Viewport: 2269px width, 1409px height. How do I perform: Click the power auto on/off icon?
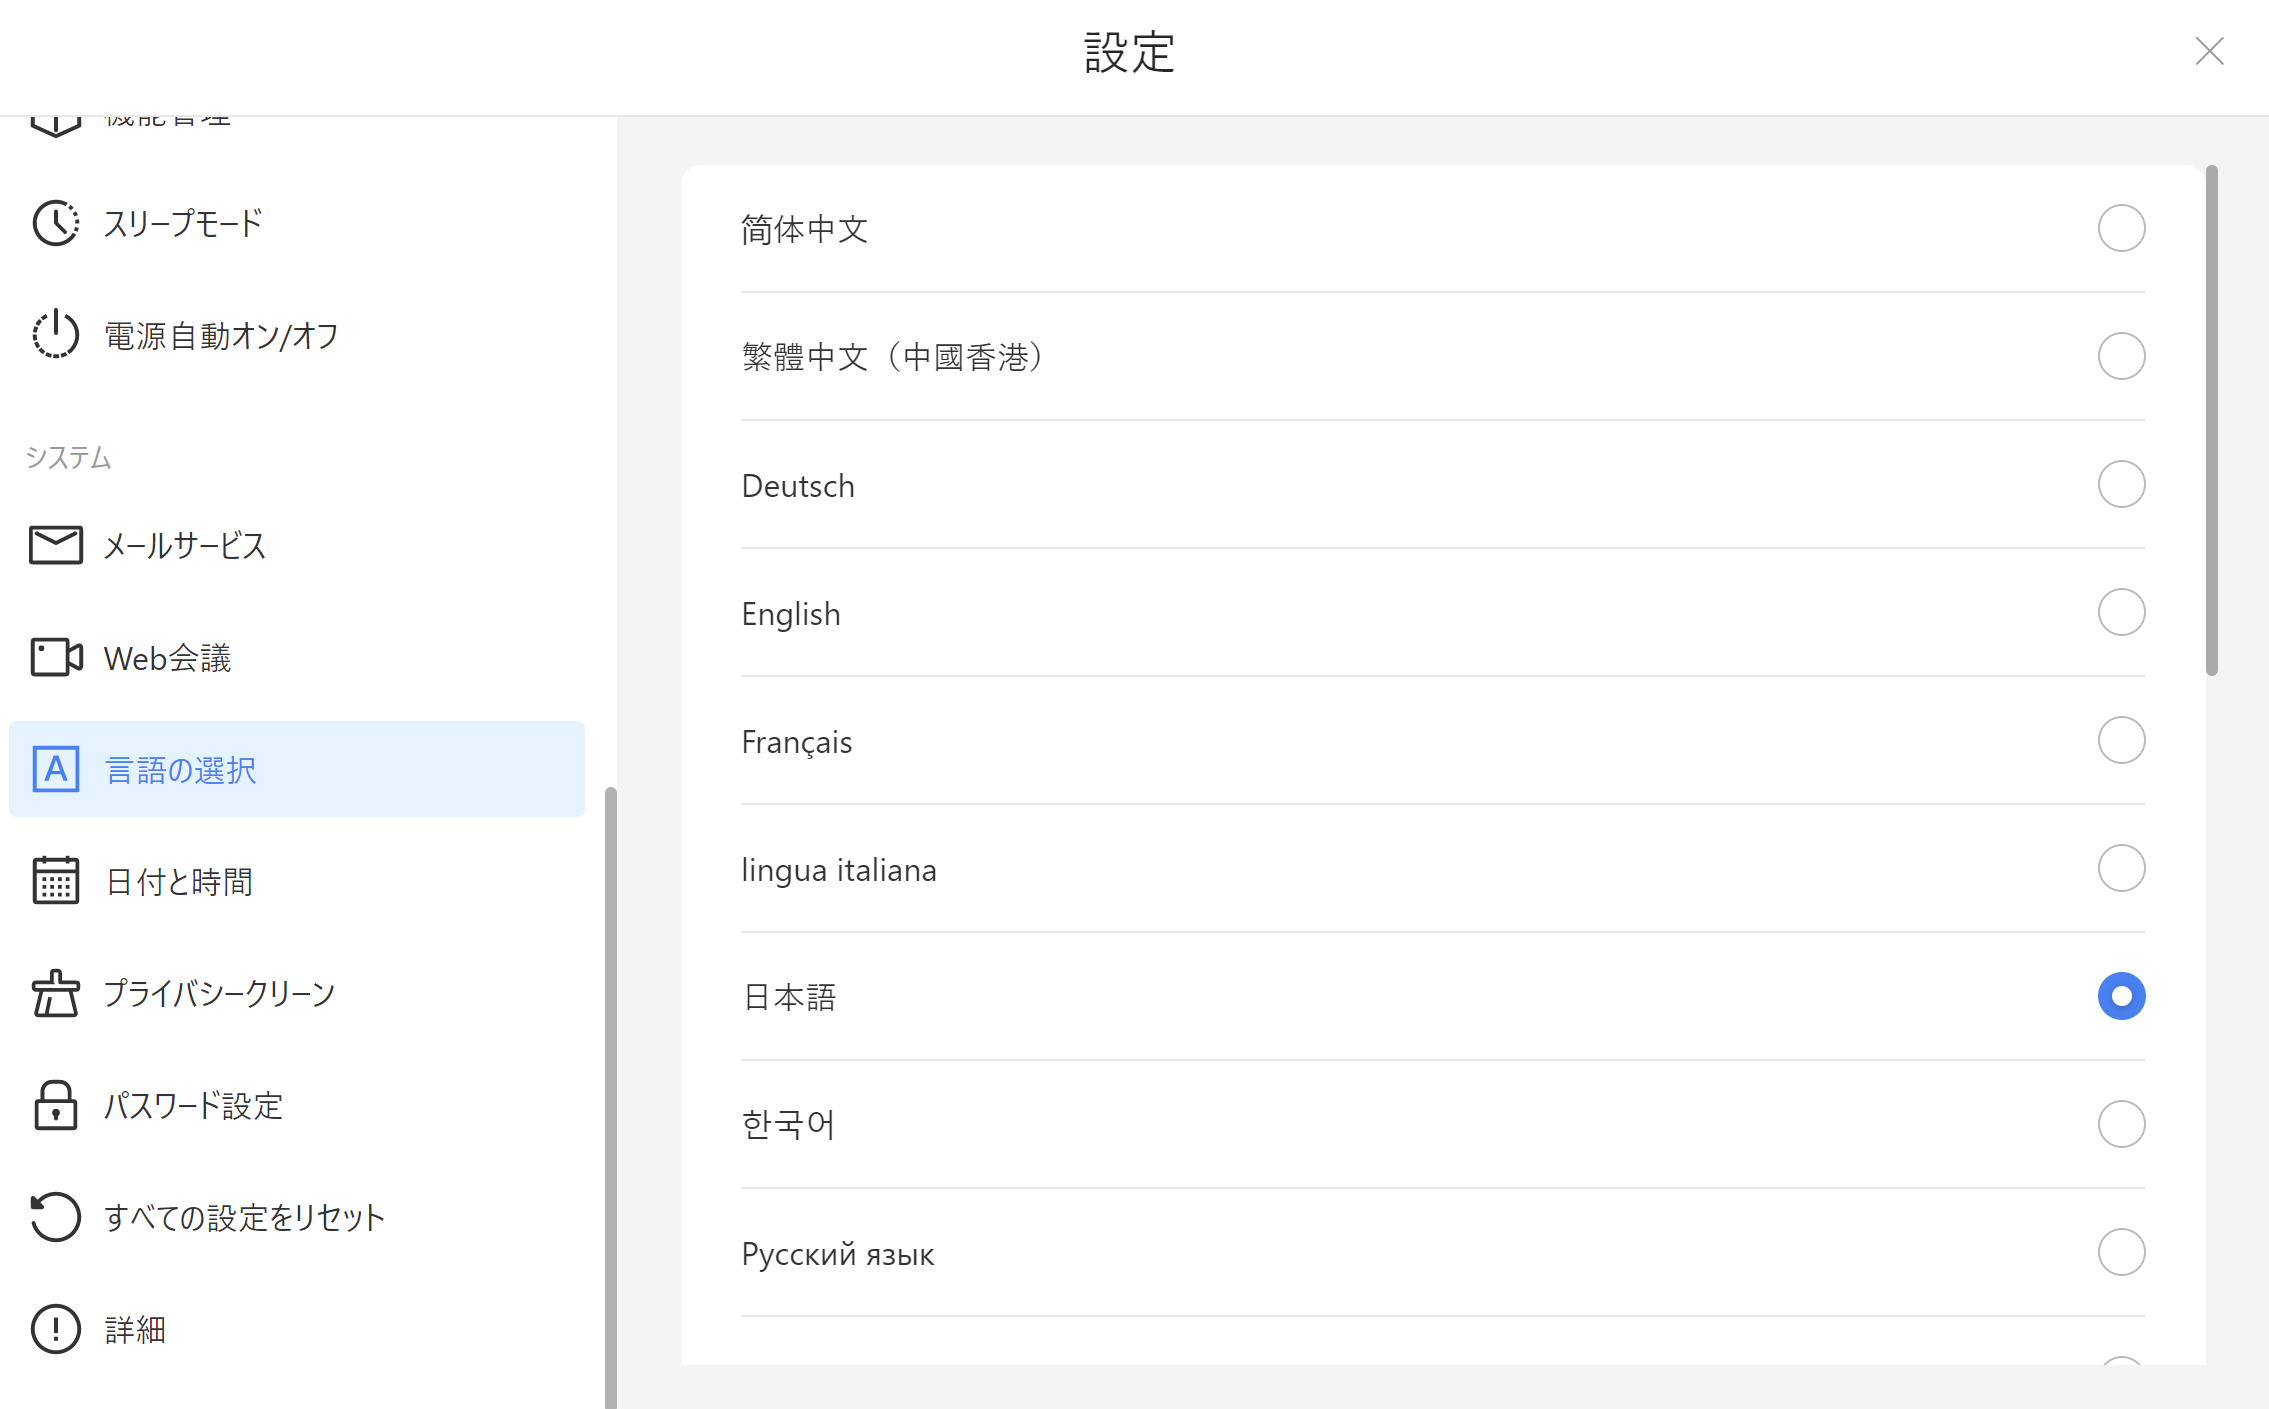tap(56, 335)
